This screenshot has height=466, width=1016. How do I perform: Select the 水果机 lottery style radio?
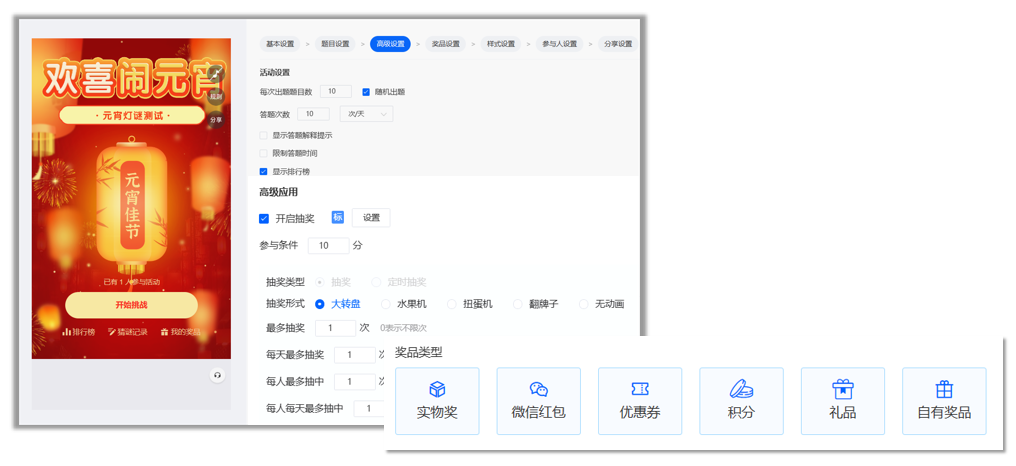tap(386, 304)
